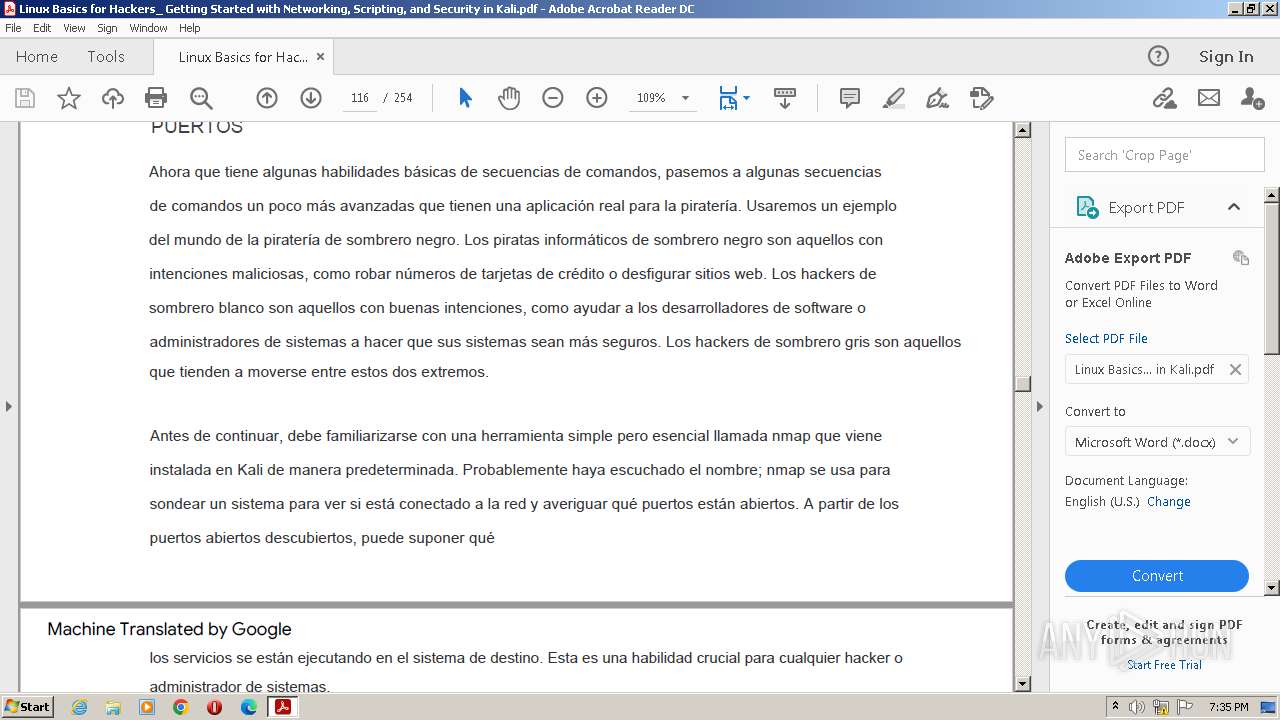Click the Search 'Crop Page' field
This screenshot has height=720, width=1280.
[1165, 155]
